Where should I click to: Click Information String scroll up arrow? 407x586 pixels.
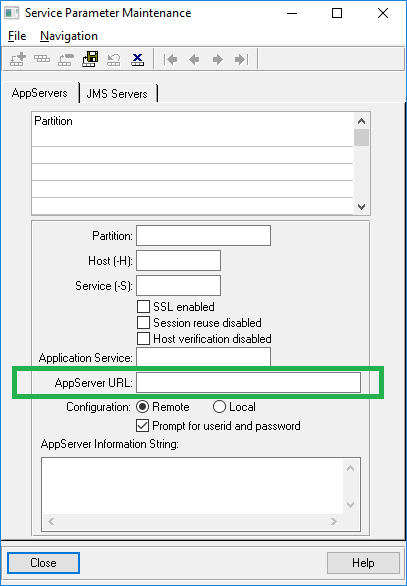pos(351,468)
